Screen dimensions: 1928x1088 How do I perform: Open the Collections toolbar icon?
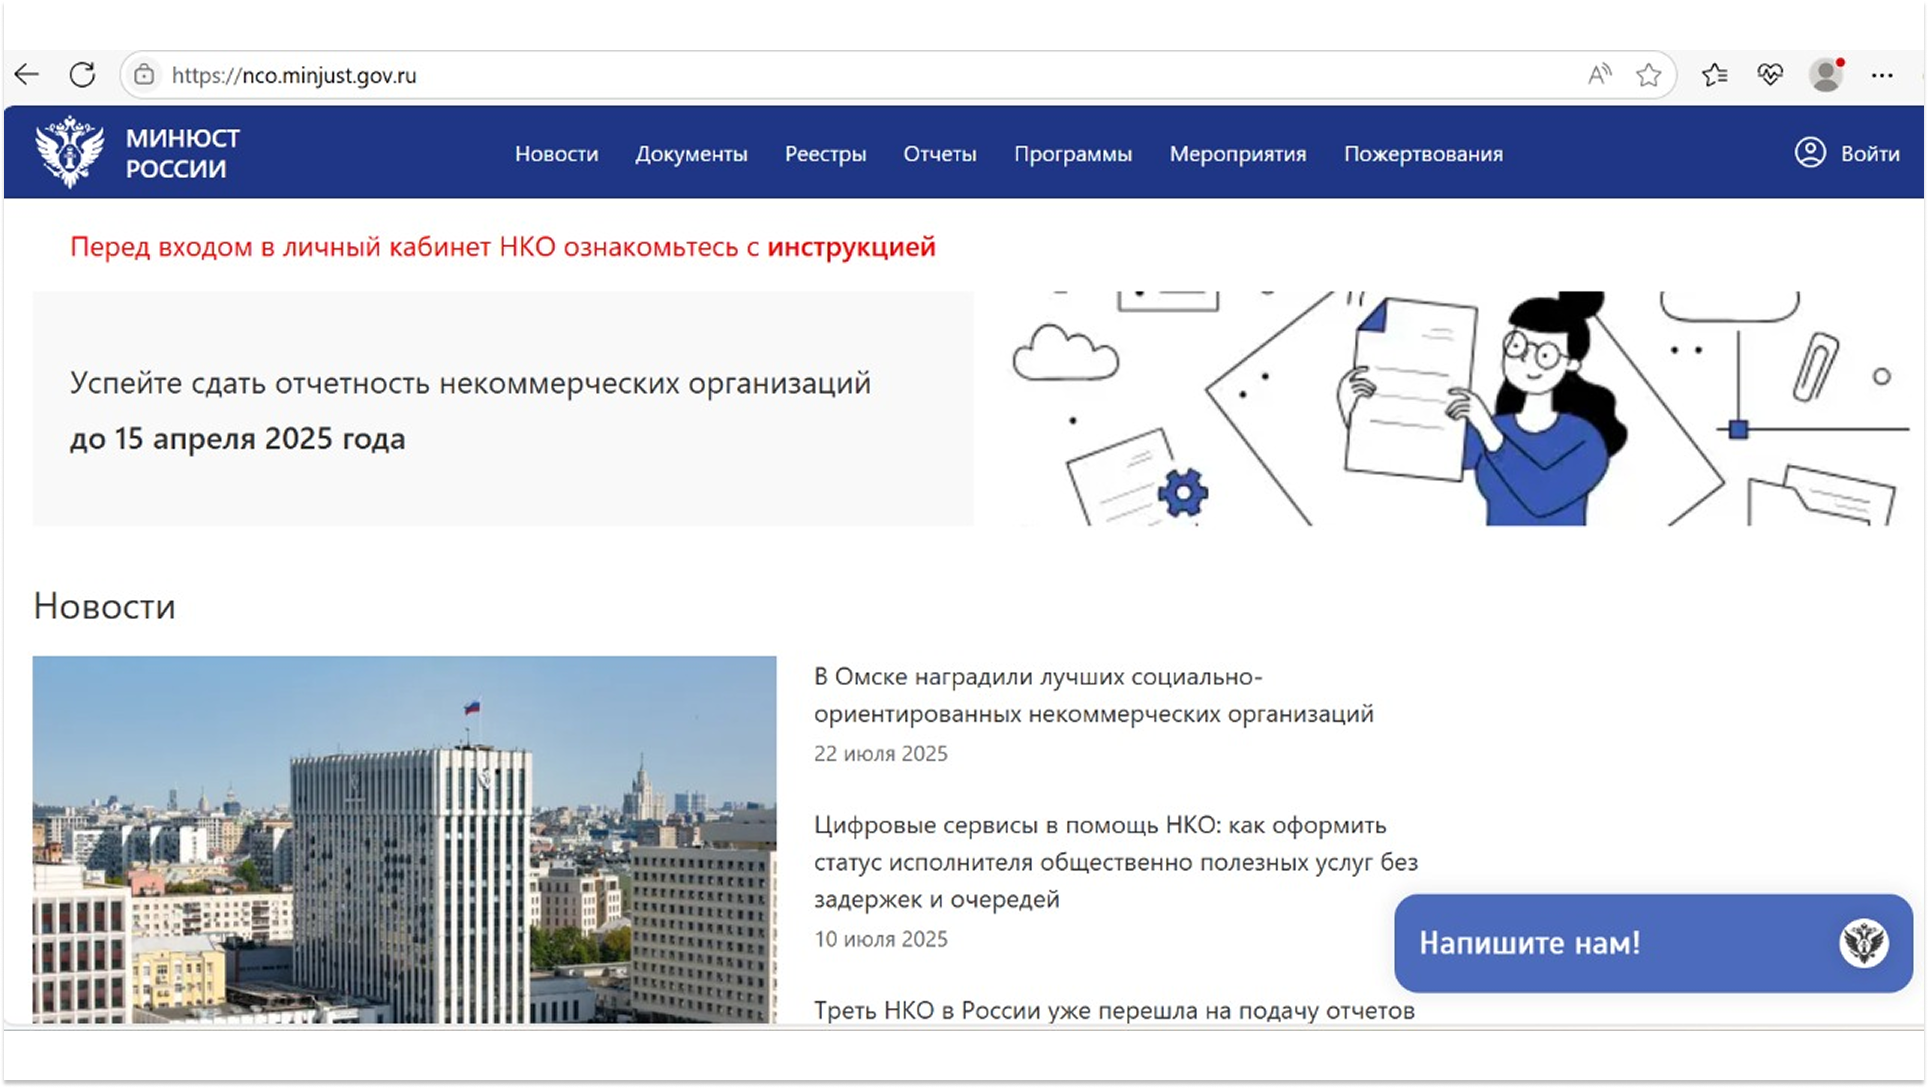pos(1716,73)
